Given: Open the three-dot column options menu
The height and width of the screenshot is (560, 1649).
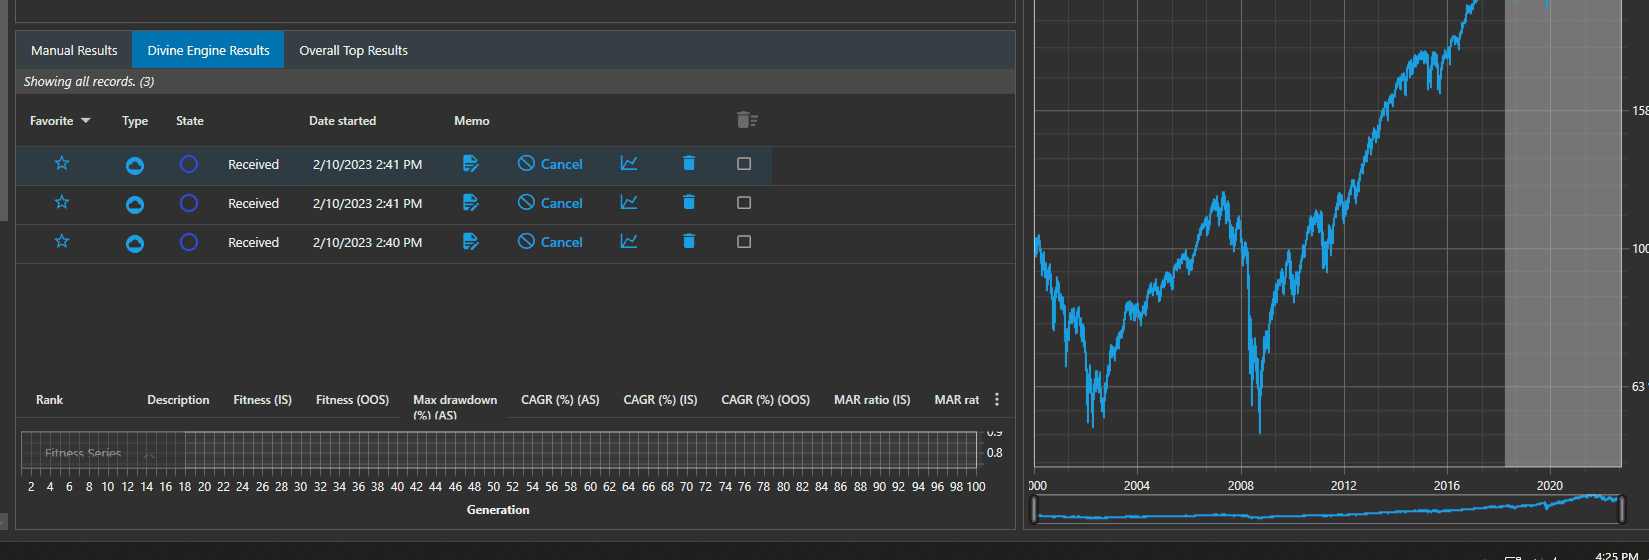Looking at the screenshot, I should (x=997, y=399).
